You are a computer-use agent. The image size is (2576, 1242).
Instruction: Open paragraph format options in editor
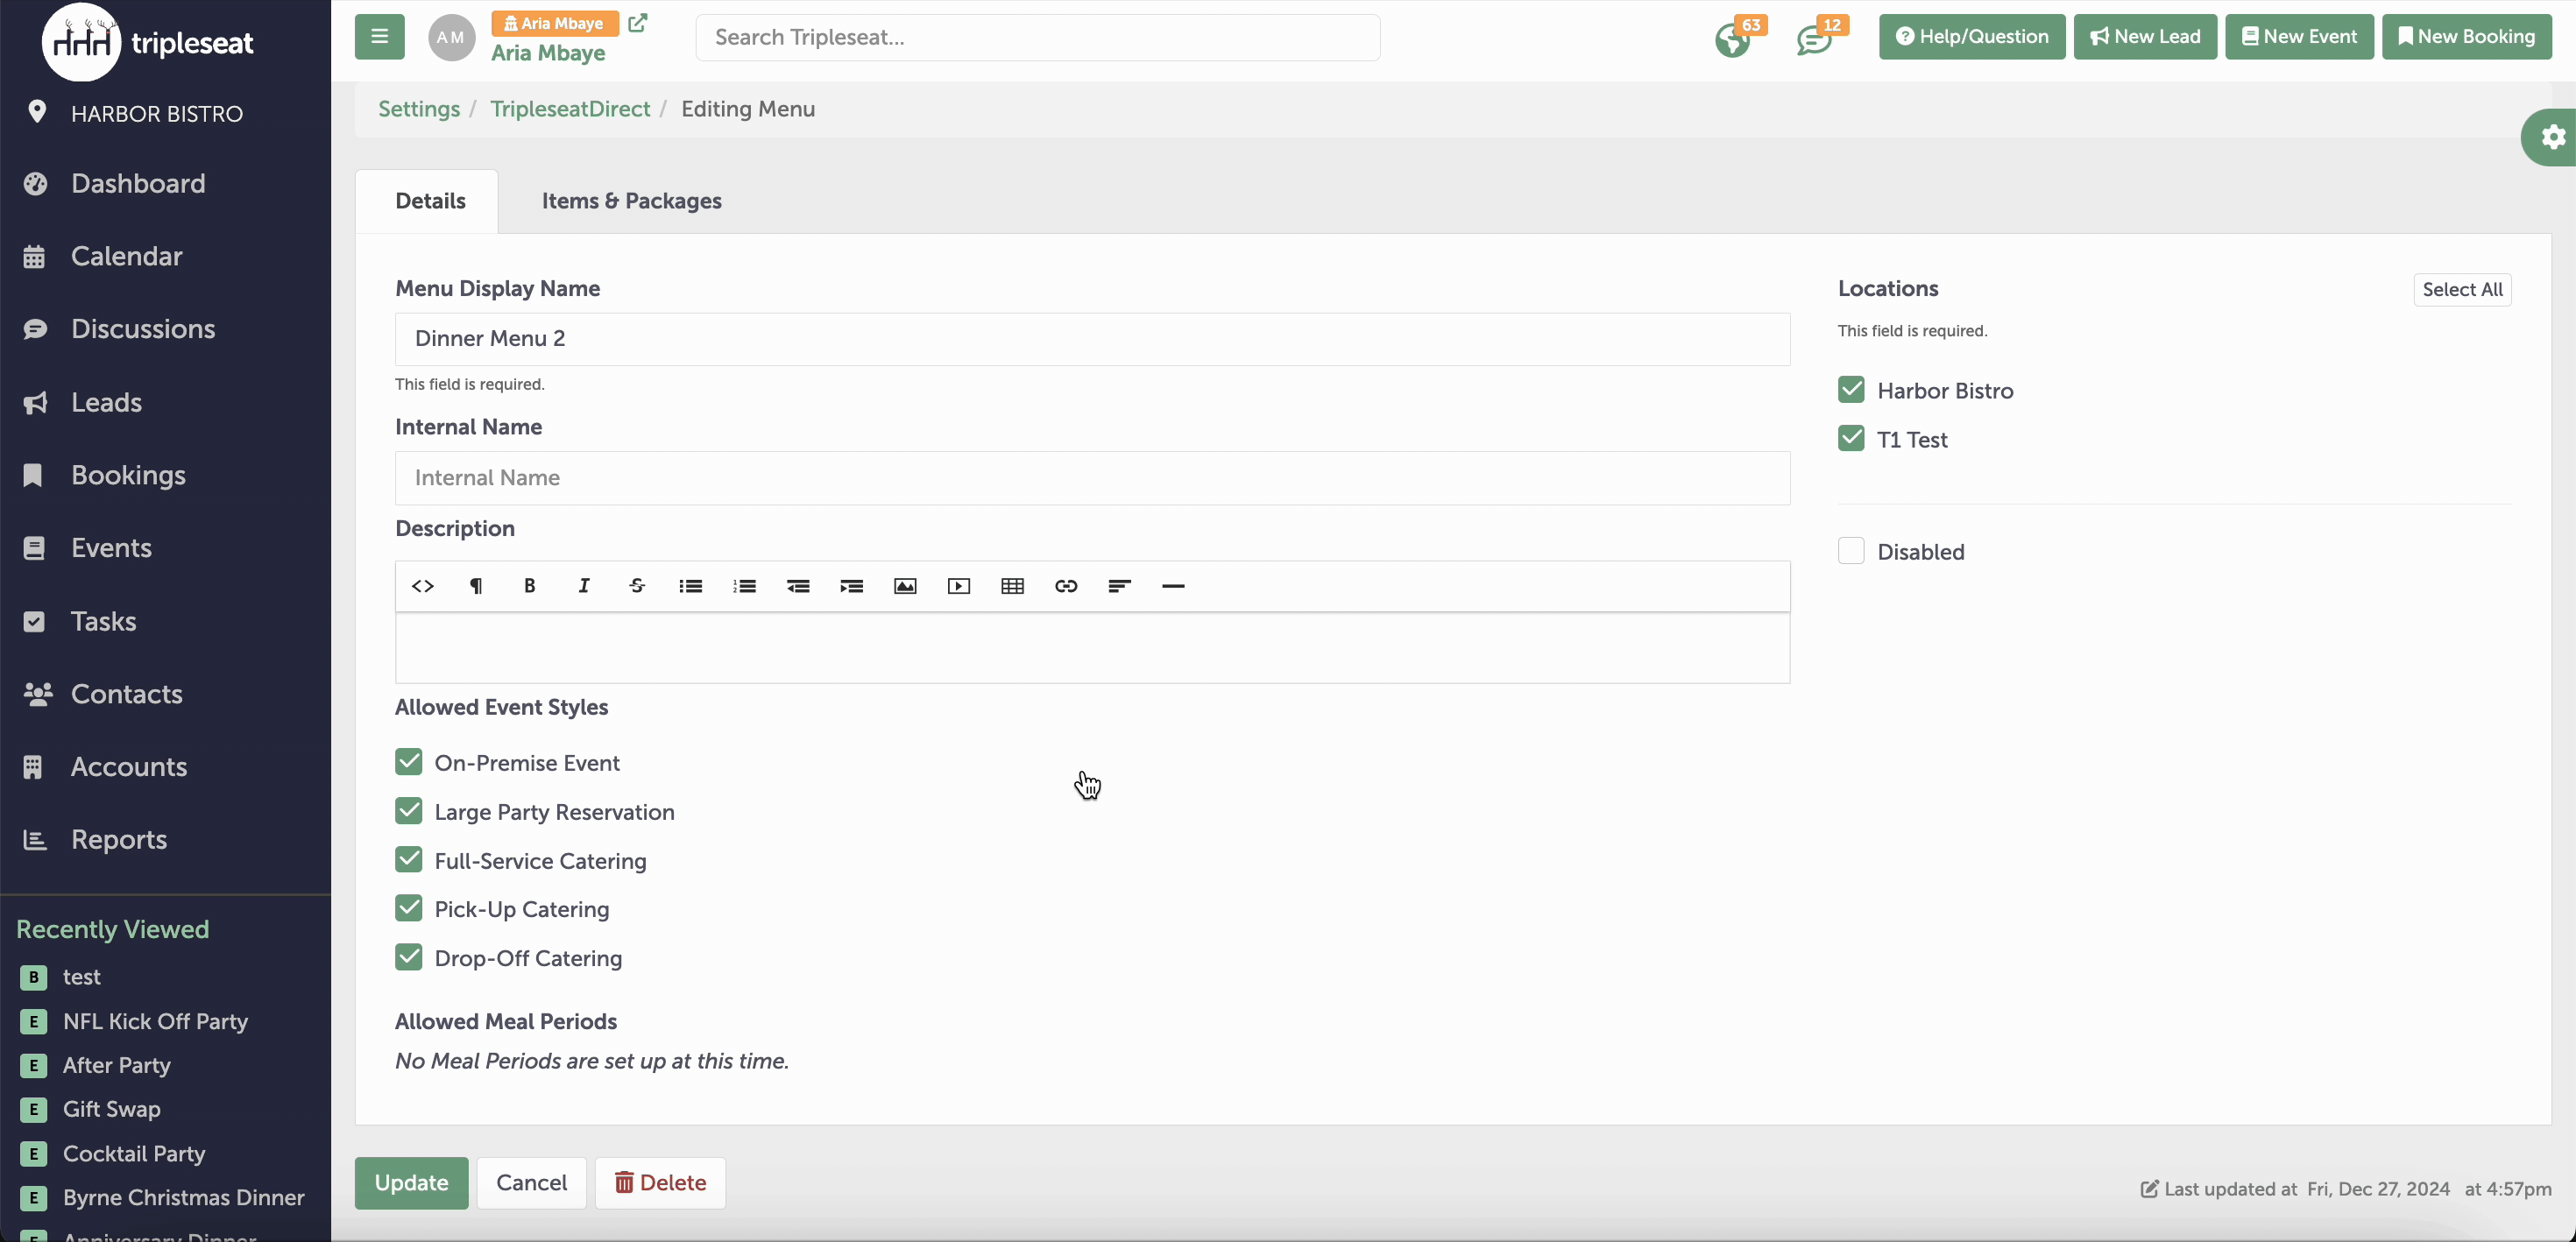pyautogui.click(x=476, y=586)
